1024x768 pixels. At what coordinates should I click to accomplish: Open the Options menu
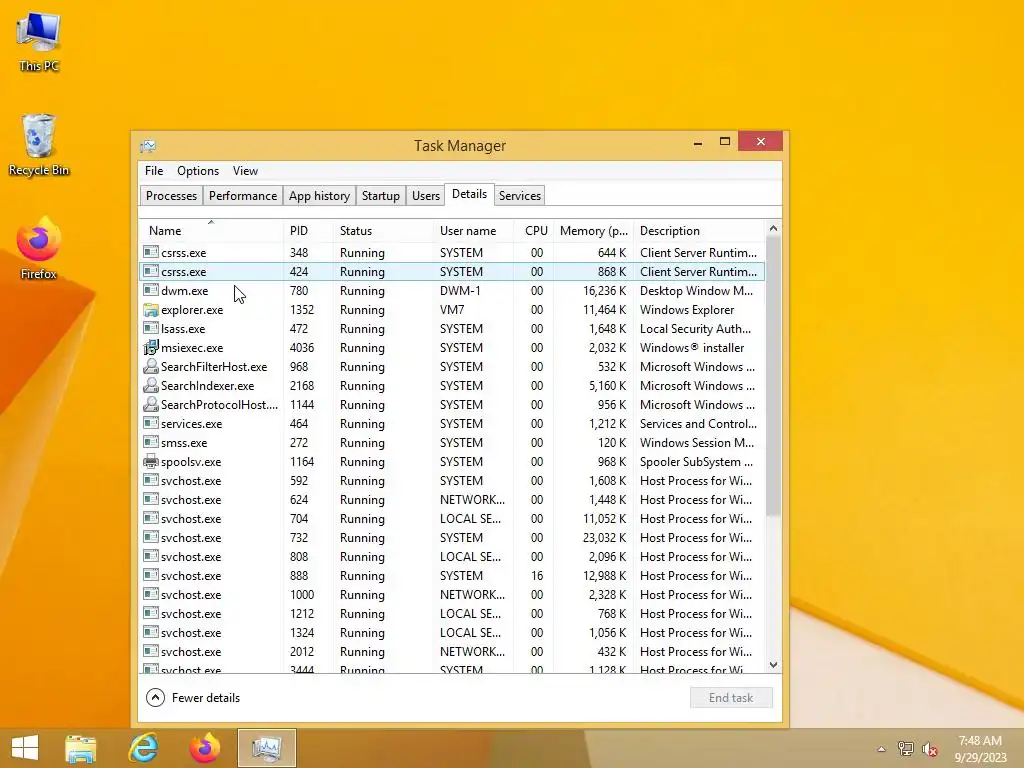[x=198, y=170]
